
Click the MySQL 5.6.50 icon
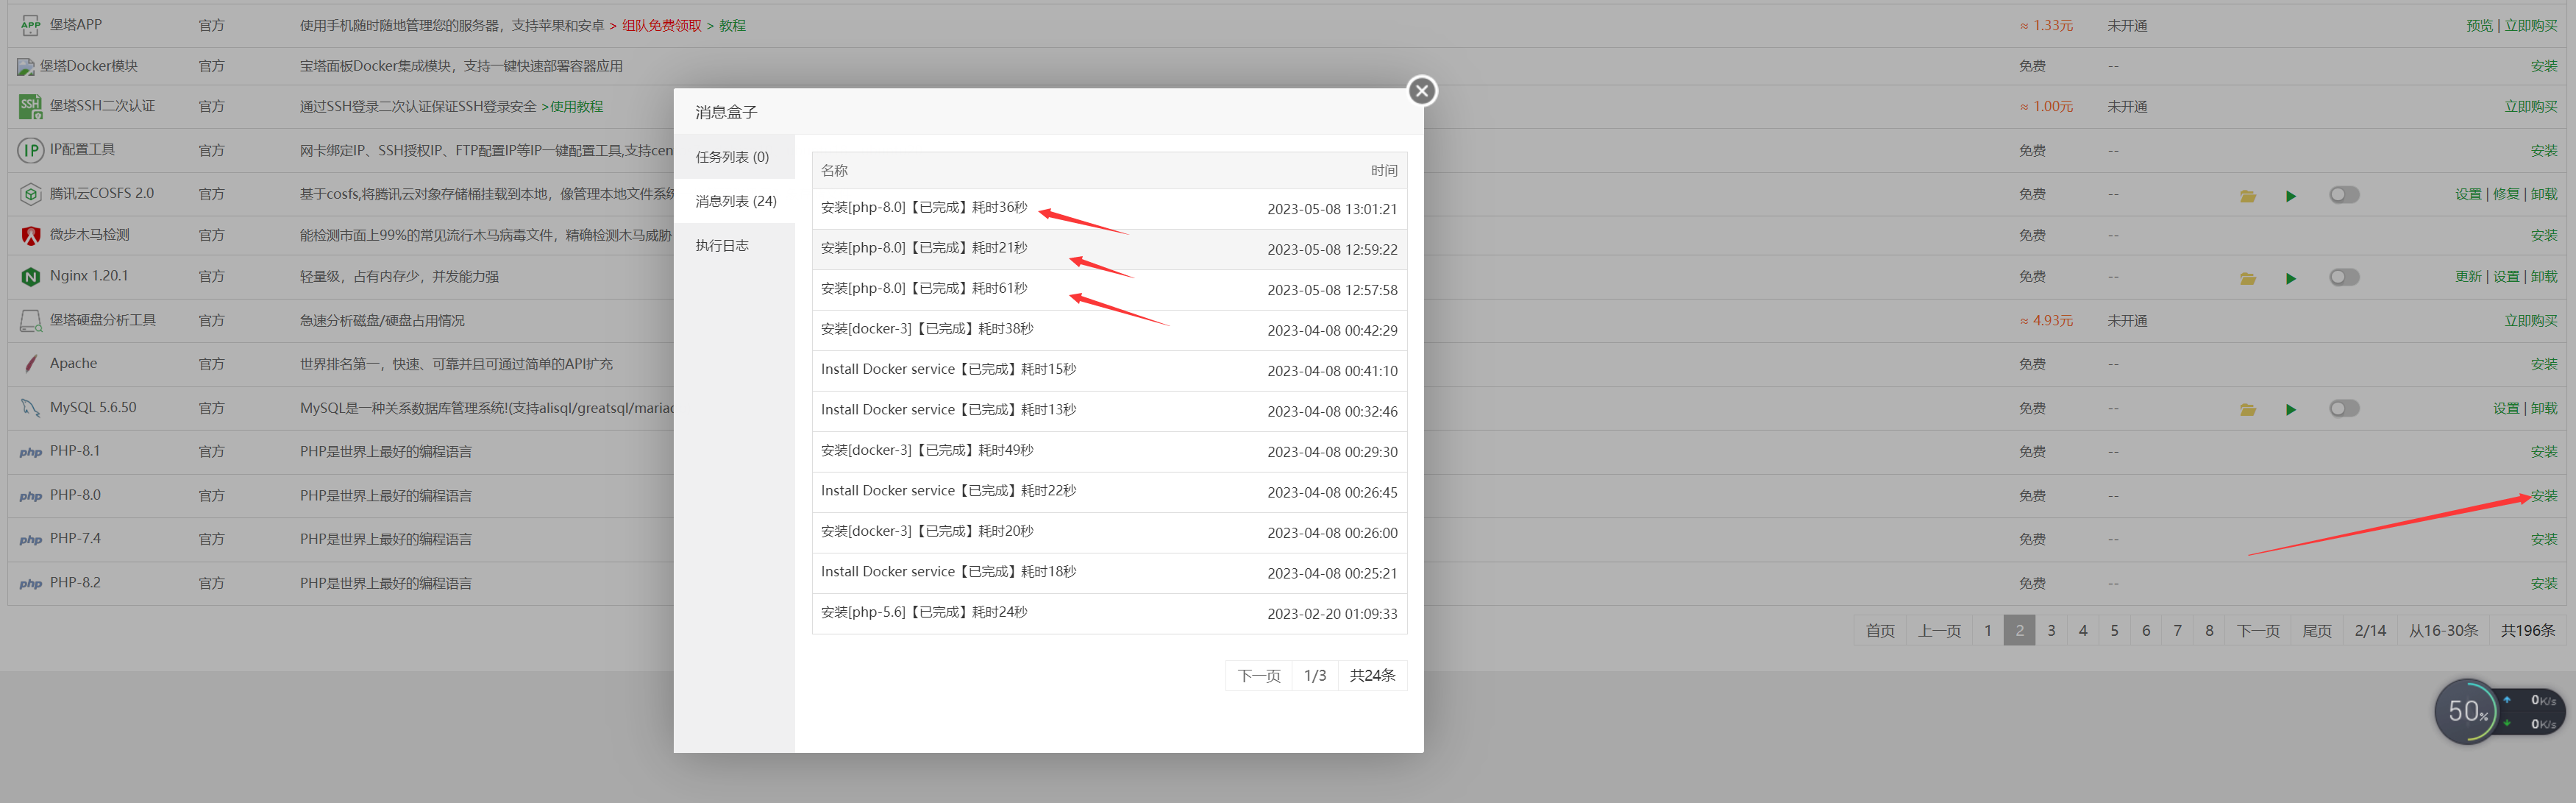pos(31,408)
